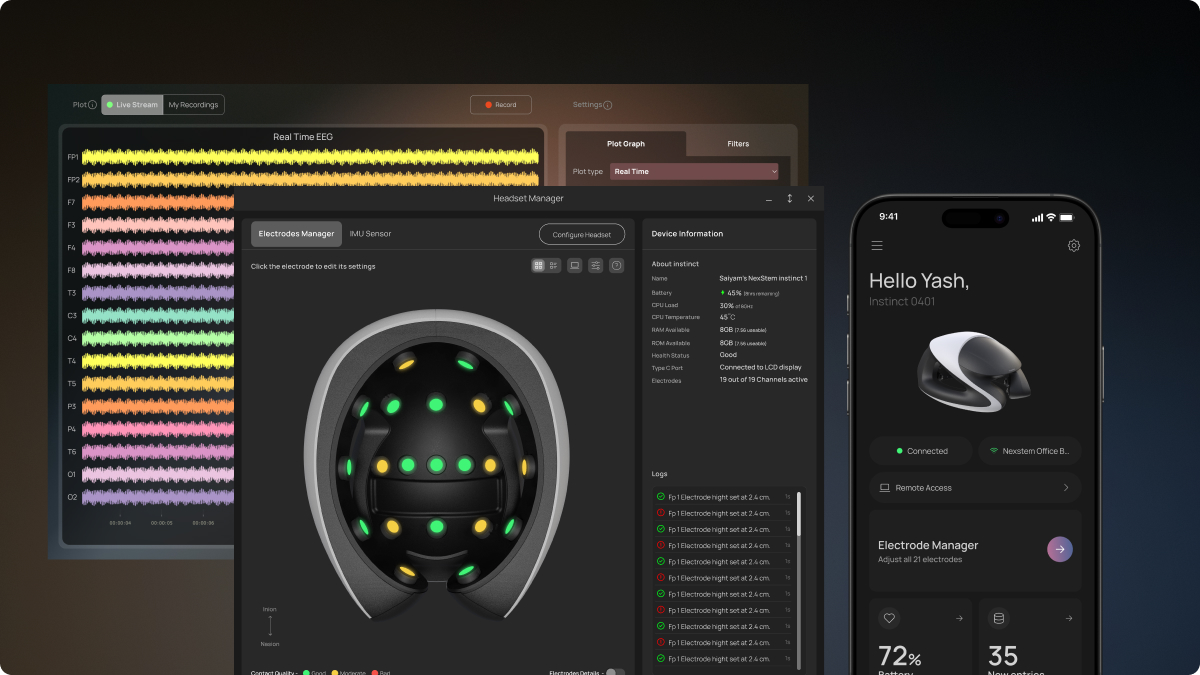Screen dimensions: 1200x675
Task: Click the laptop display icon in Headset Manager
Action: [x=575, y=266]
